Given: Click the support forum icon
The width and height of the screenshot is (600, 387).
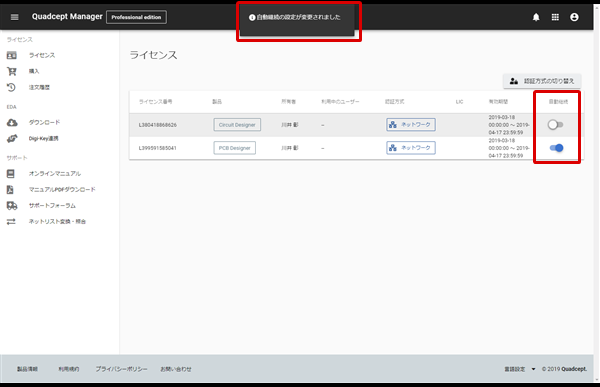Looking at the screenshot, I should 12,206.
